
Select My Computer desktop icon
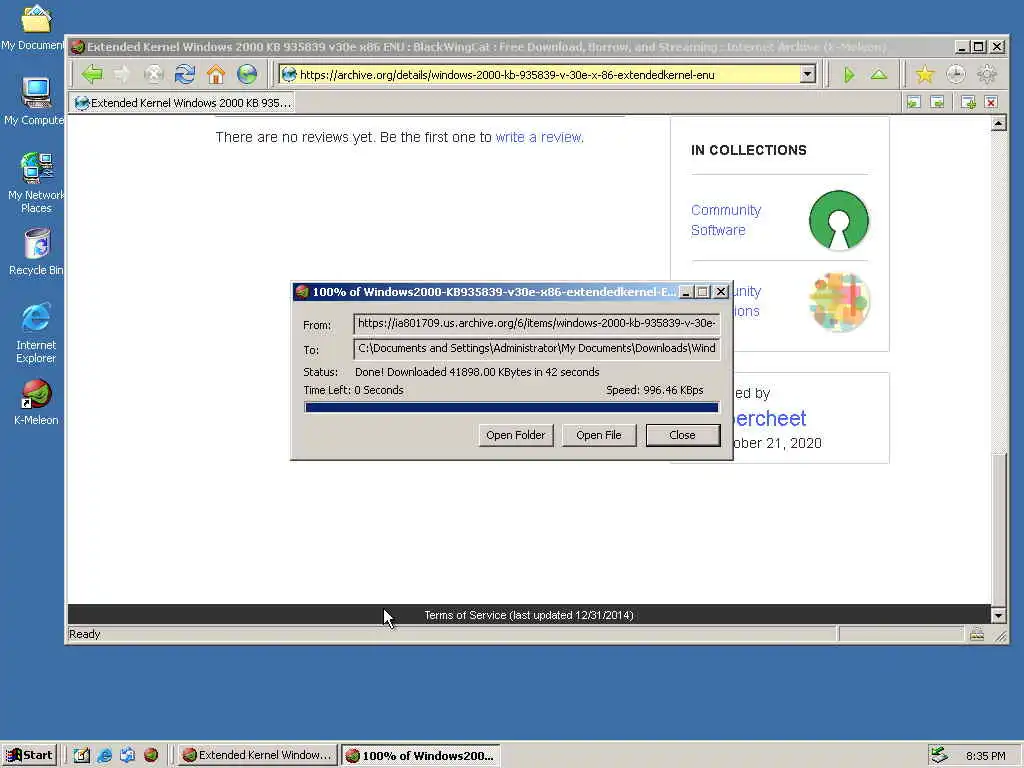(x=34, y=101)
